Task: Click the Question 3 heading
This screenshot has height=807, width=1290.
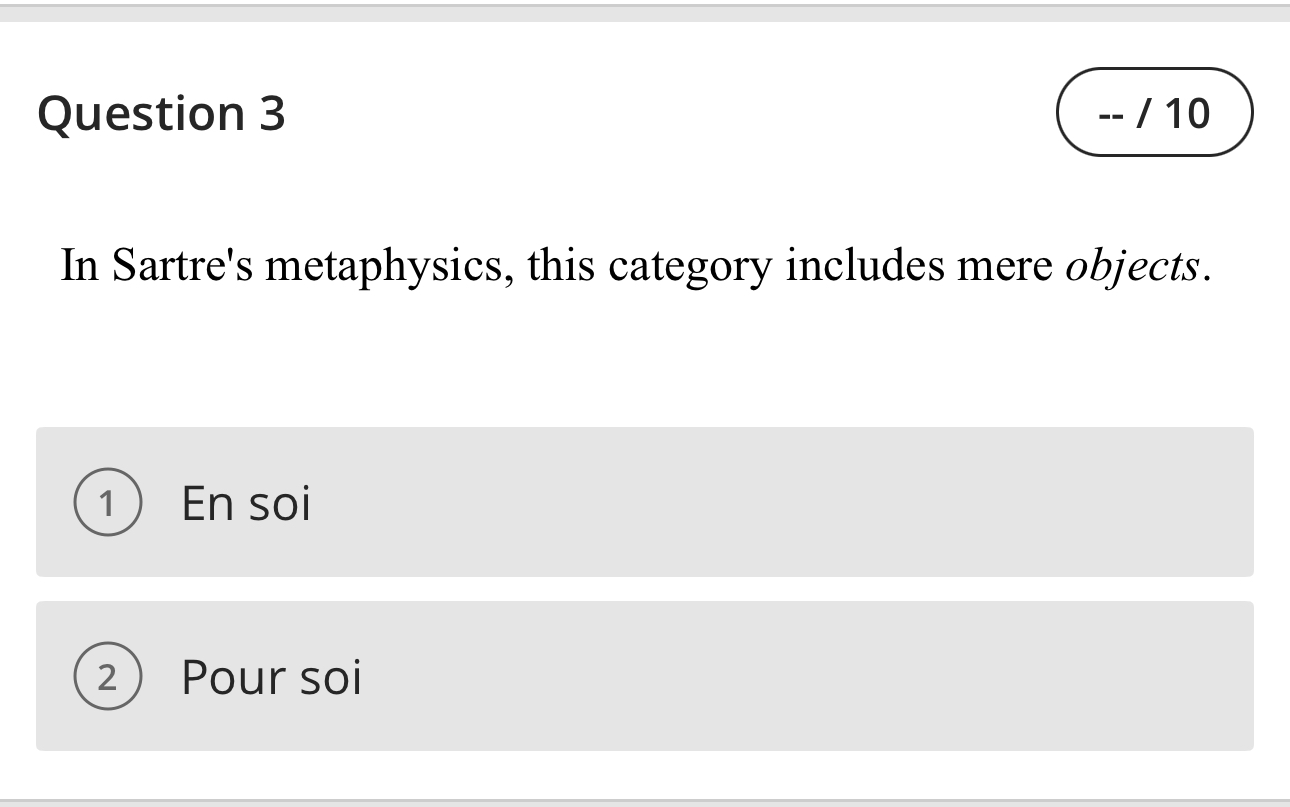Action: click(x=161, y=112)
